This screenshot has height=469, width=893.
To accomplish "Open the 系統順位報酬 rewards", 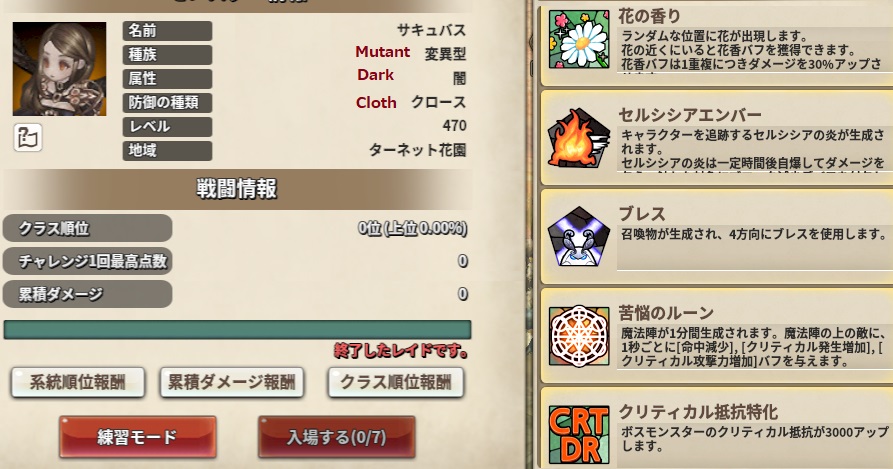I will click(77, 382).
